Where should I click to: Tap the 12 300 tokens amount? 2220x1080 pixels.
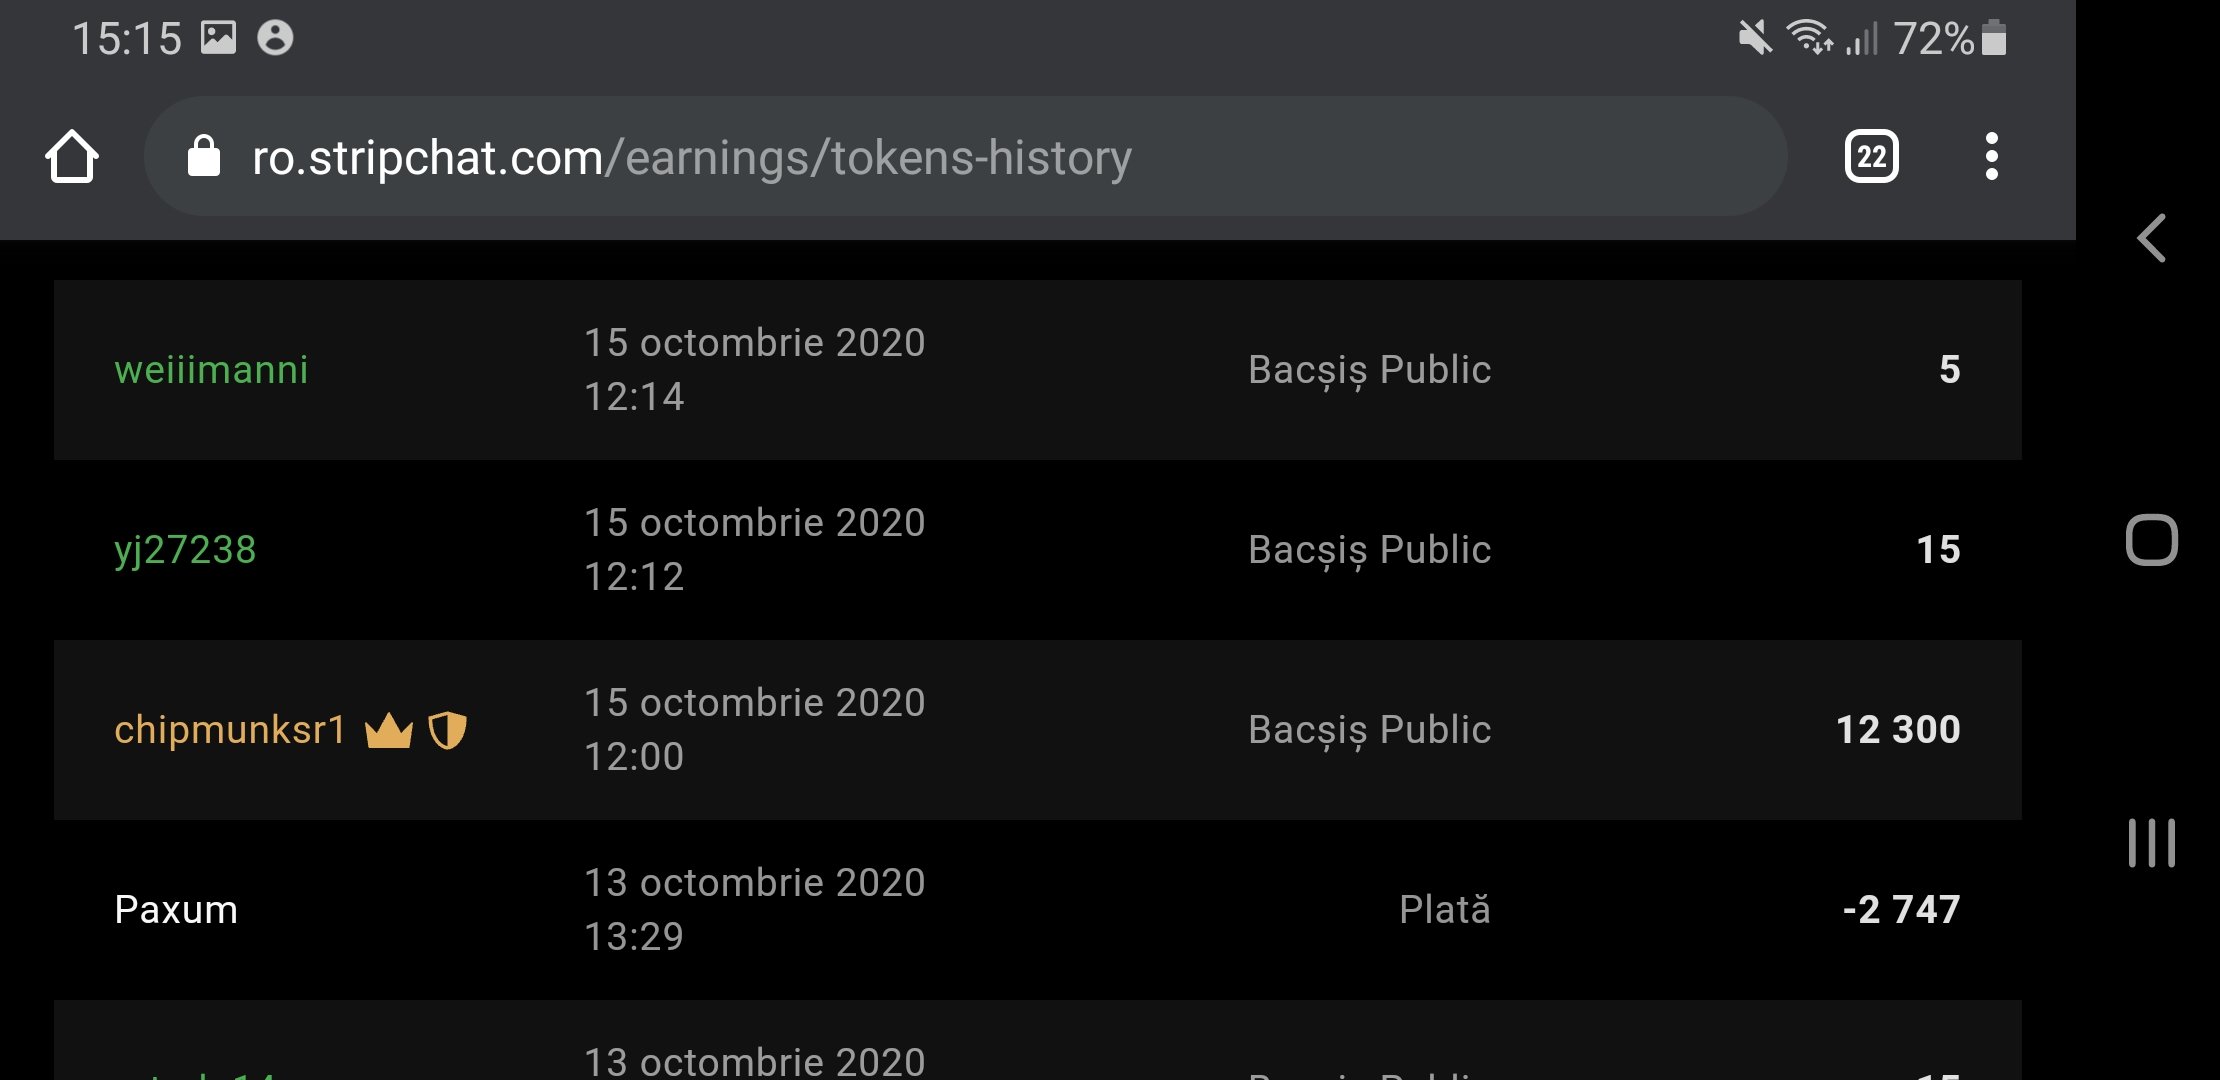tap(1897, 730)
